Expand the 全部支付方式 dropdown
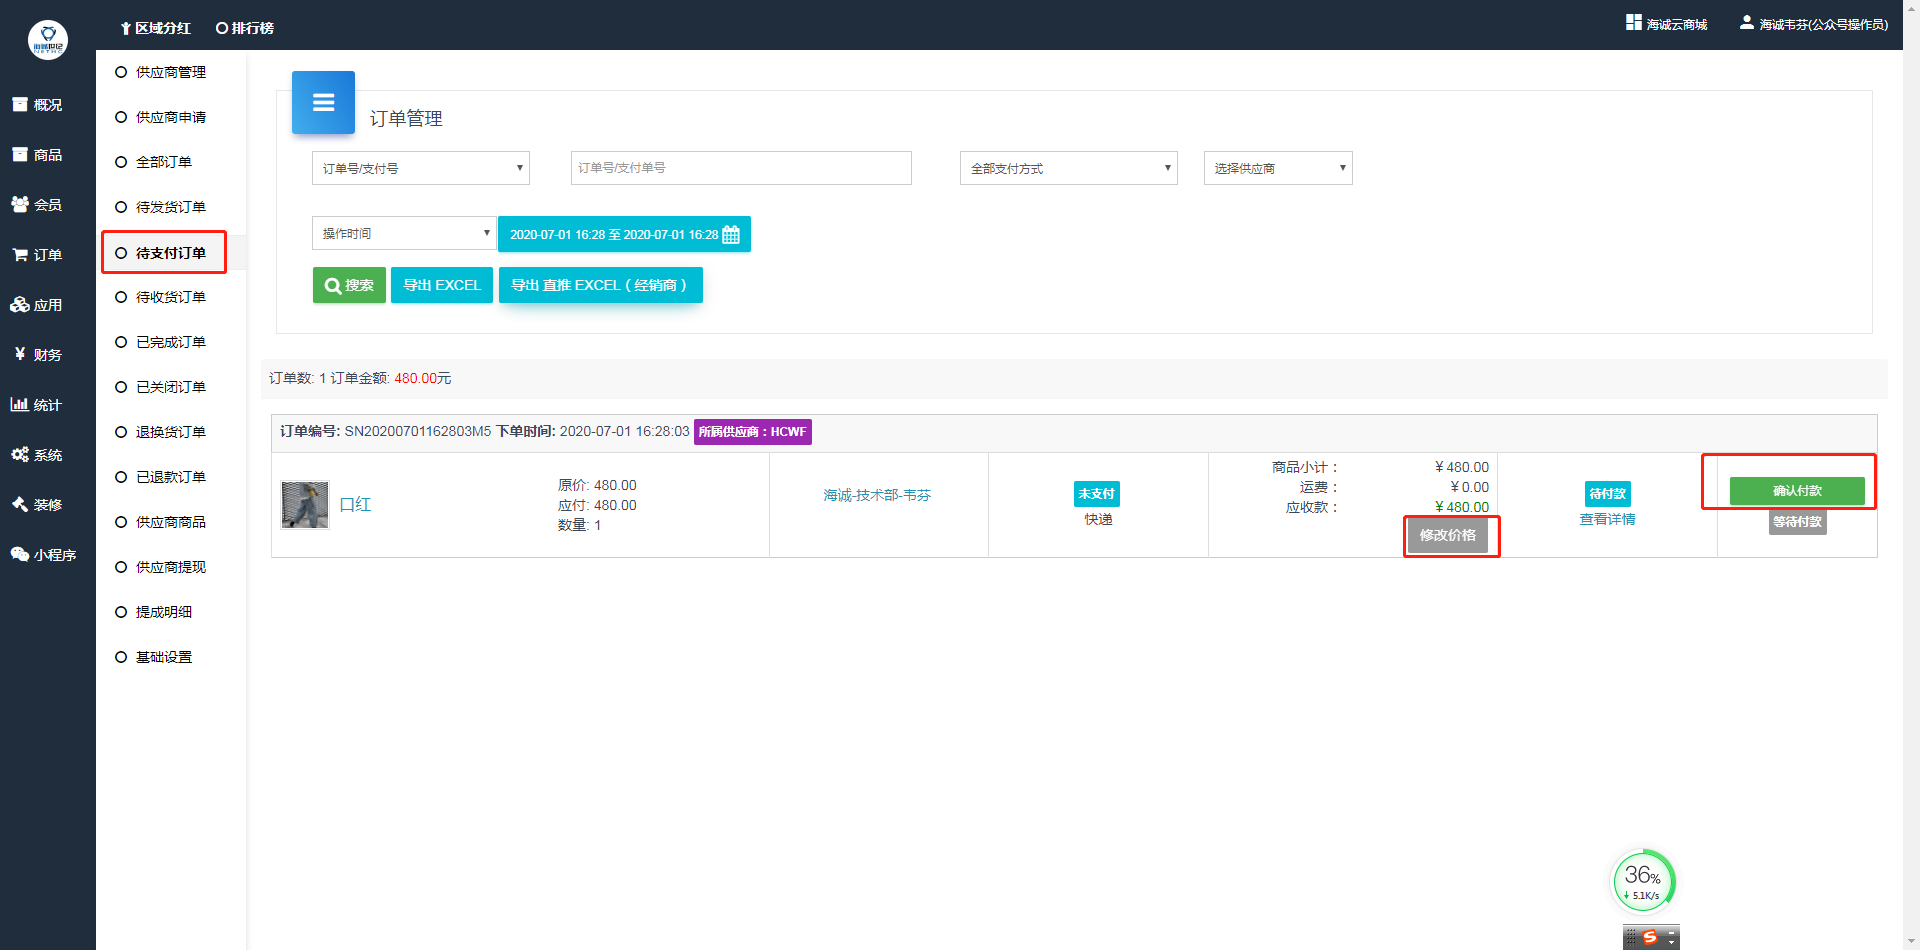Image resolution: width=1920 pixels, height=950 pixels. (x=1069, y=168)
